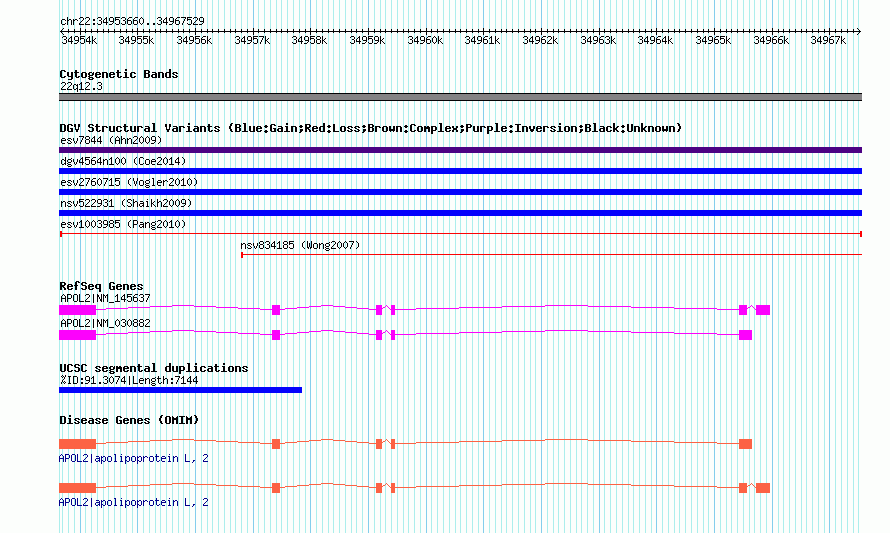This screenshot has width=890, height=533.
Task: Select the nsv834185 (Wong2007) loss line
Action: tap(551, 255)
